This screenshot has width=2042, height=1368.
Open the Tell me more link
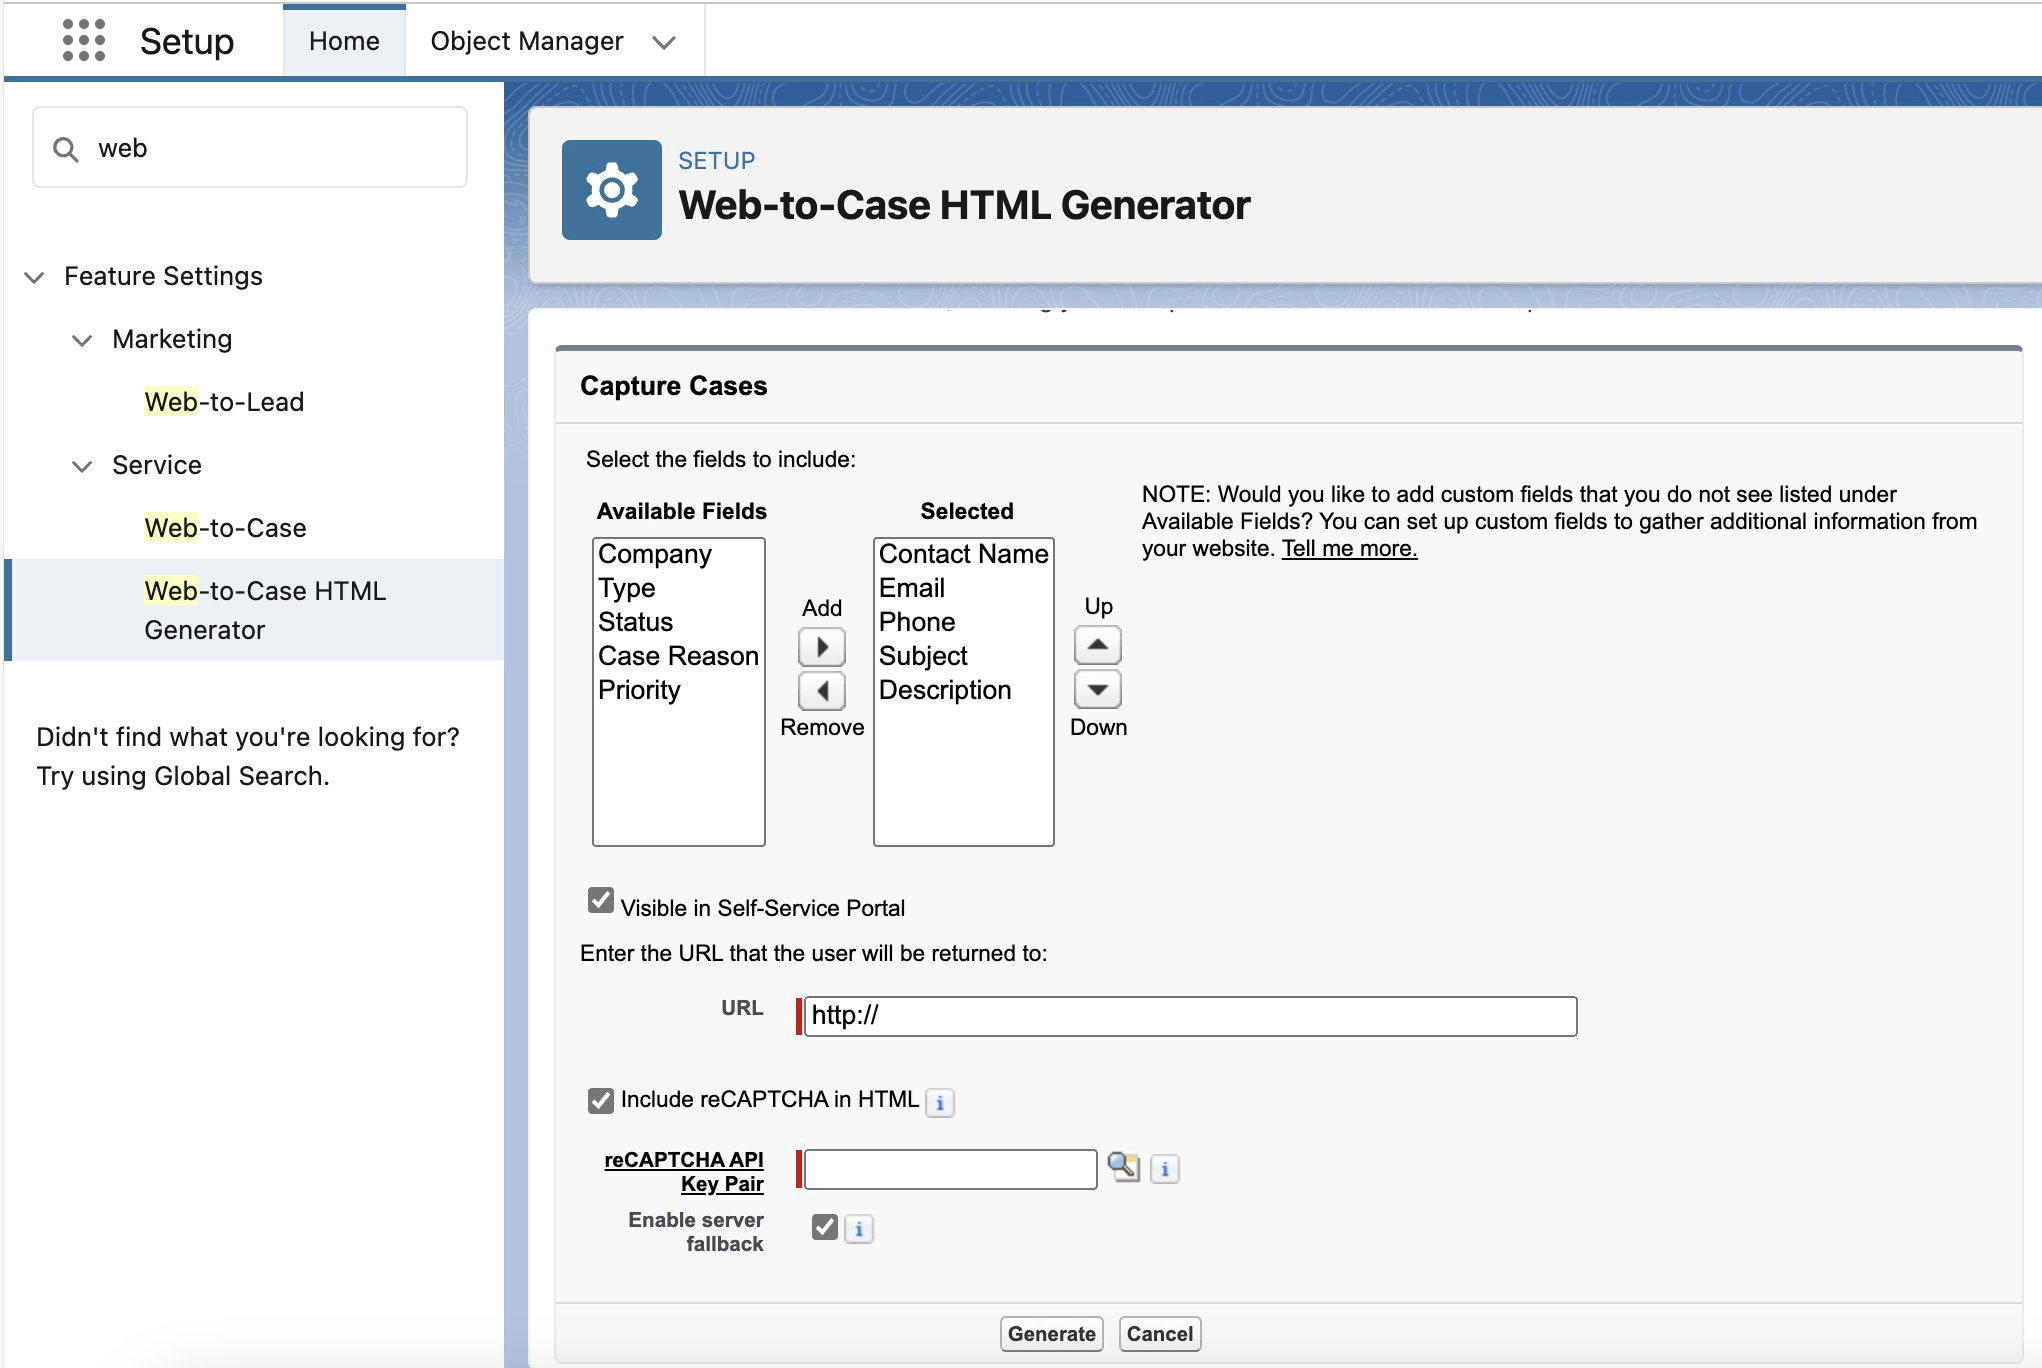click(x=1349, y=549)
